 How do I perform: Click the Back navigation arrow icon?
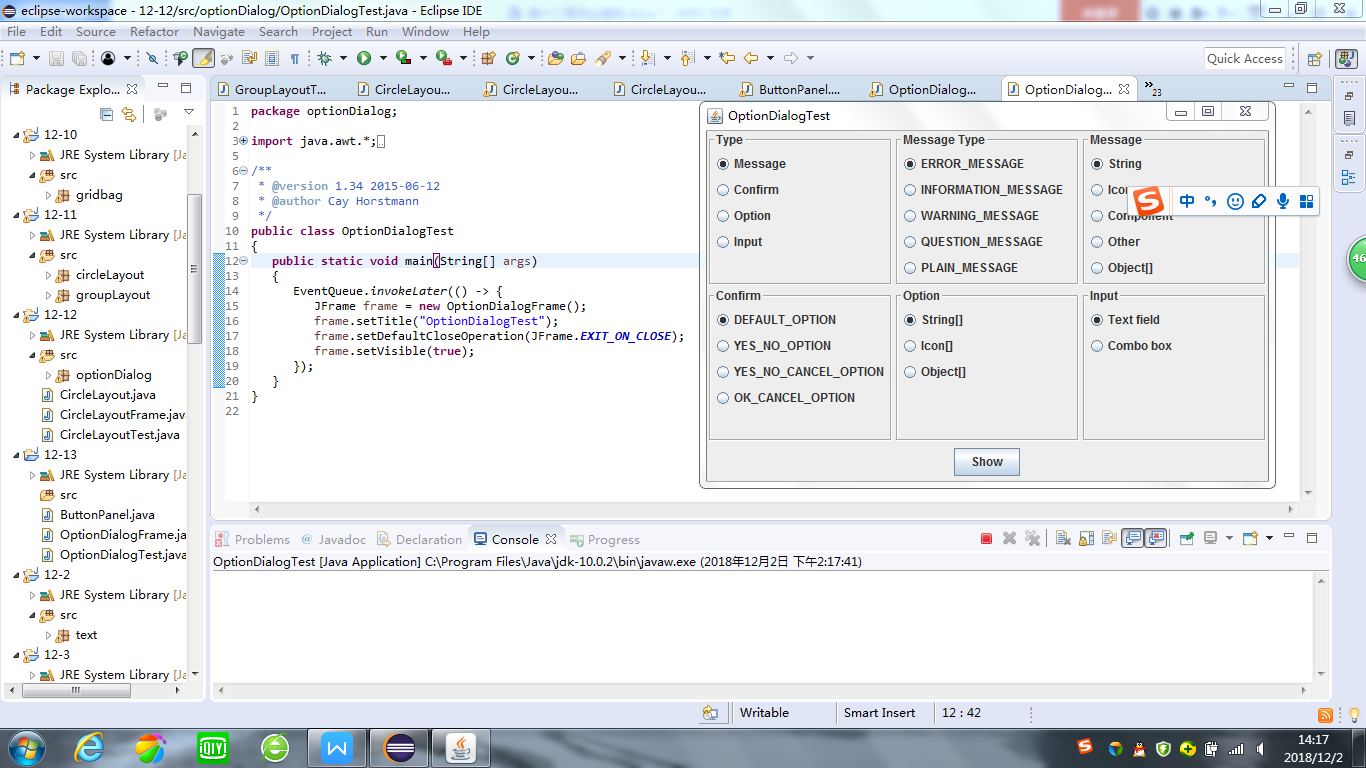click(x=751, y=58)
